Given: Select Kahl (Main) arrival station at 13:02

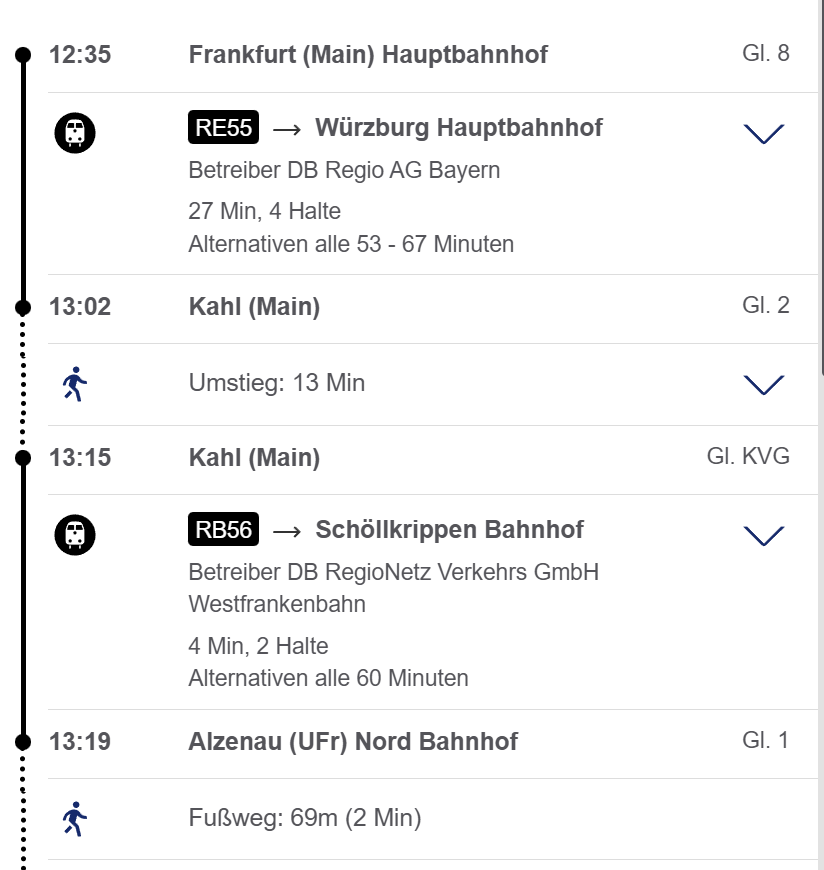Looking at the screenshot, I should 254,306.
